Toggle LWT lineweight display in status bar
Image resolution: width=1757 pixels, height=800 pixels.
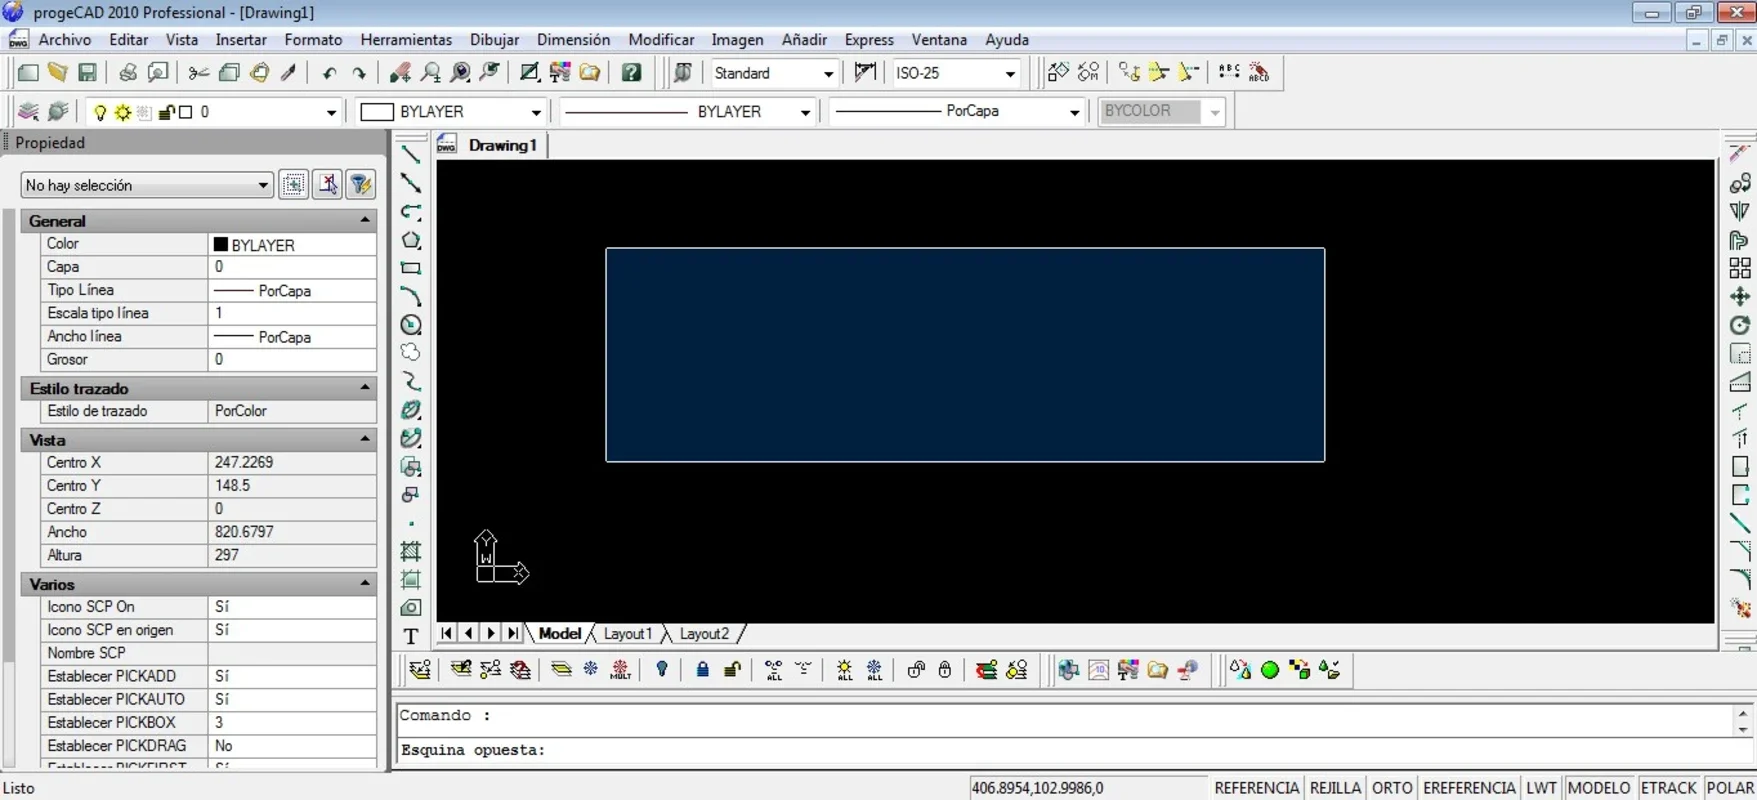1541,788
